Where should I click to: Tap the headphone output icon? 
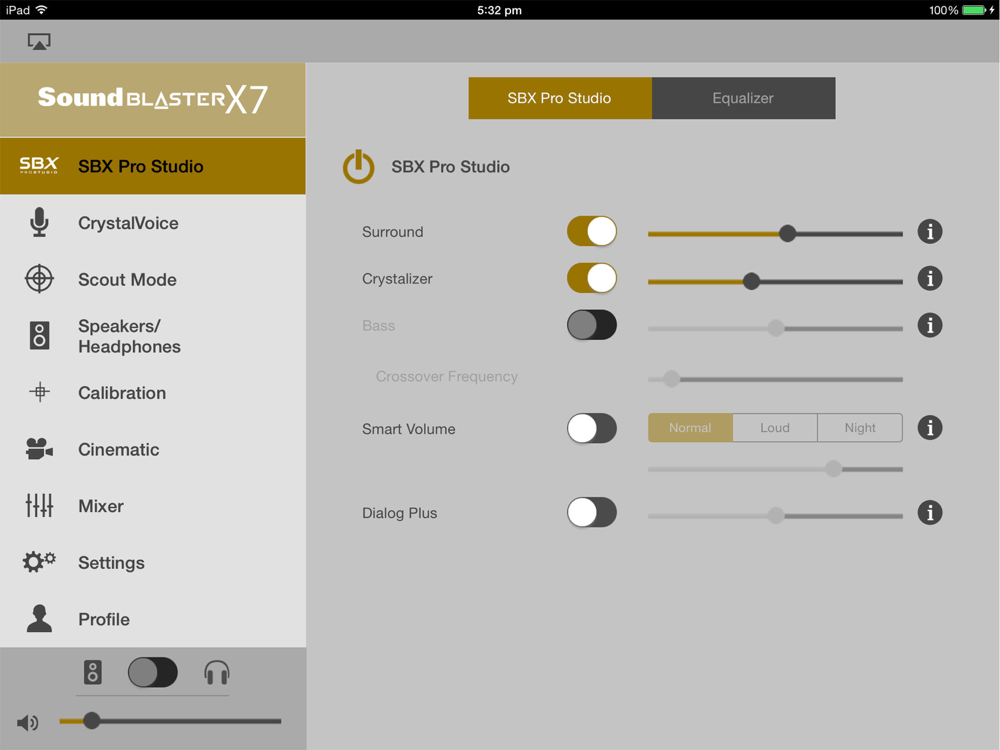click(217, 673)
